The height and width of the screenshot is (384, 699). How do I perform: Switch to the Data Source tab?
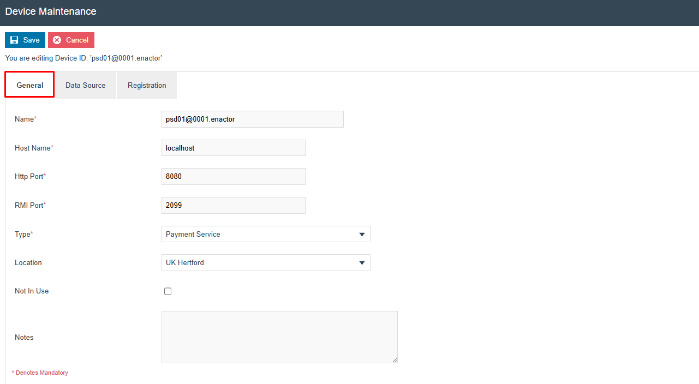tap(85, 85)
